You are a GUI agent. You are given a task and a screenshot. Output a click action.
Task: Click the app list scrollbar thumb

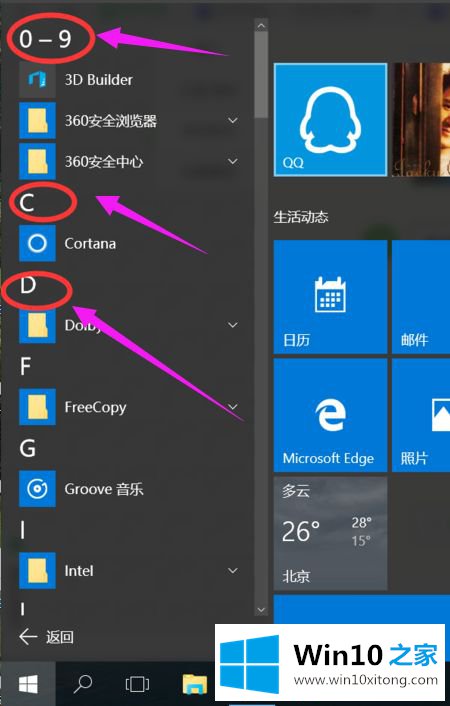tap(261, 74)
